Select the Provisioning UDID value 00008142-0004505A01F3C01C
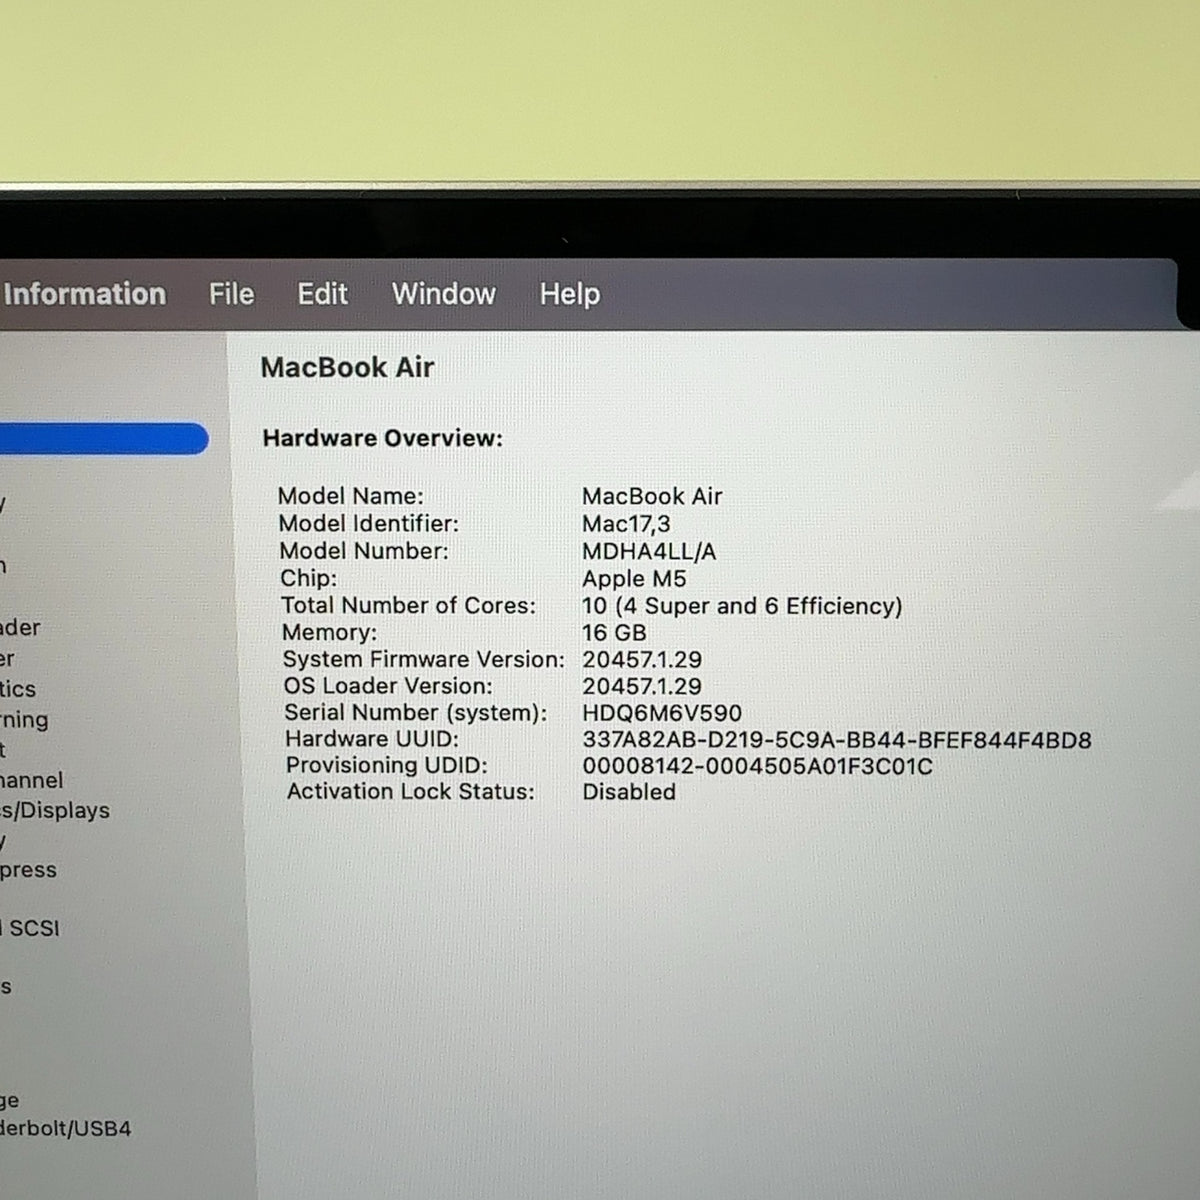This screenshot has height=1200, width=1200. (x=757, y=766)
